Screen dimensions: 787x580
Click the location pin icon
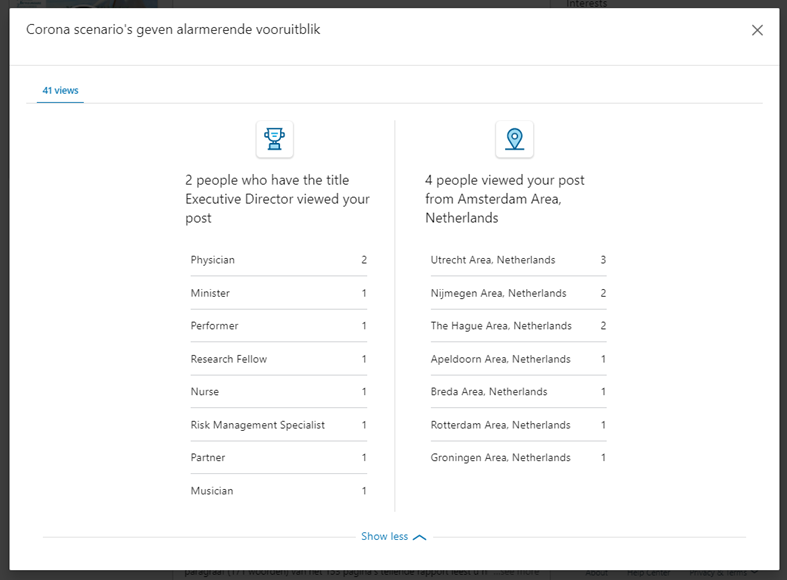tap(514, 139)
